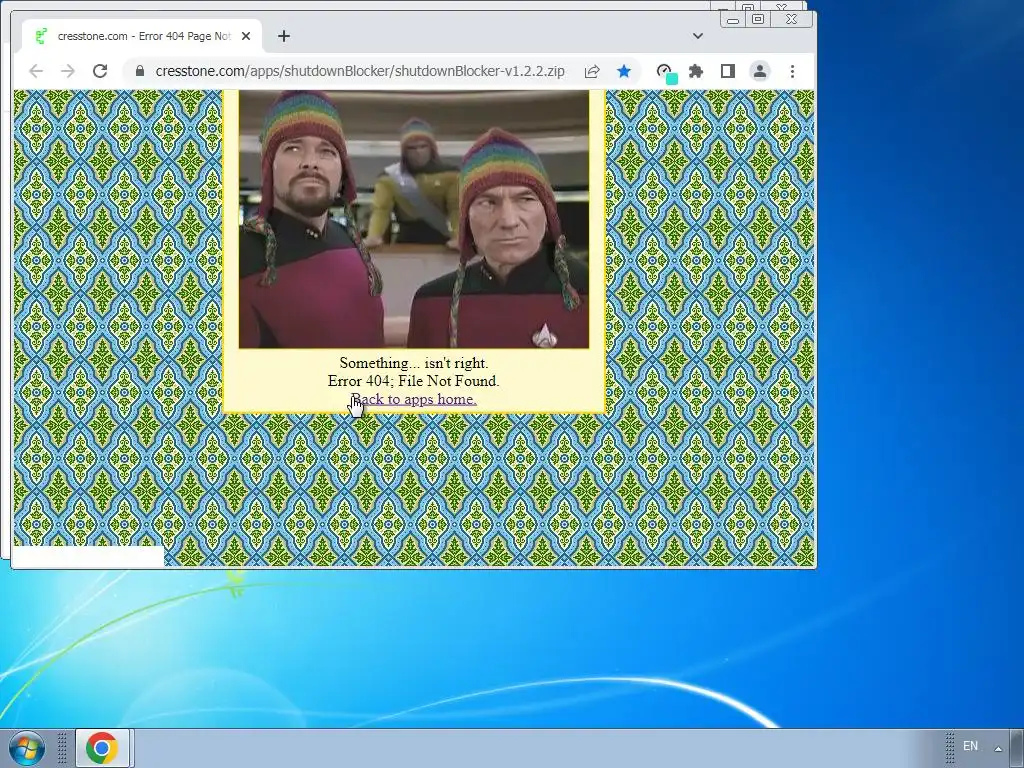
Task: Minimize the Chrome window
Action: (733, 20)
